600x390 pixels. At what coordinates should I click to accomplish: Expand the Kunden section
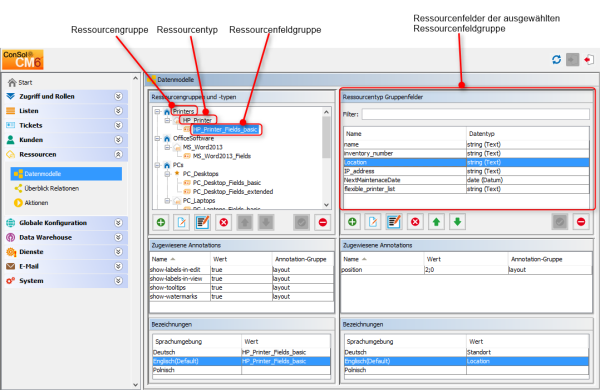click(x=119, y=140)
